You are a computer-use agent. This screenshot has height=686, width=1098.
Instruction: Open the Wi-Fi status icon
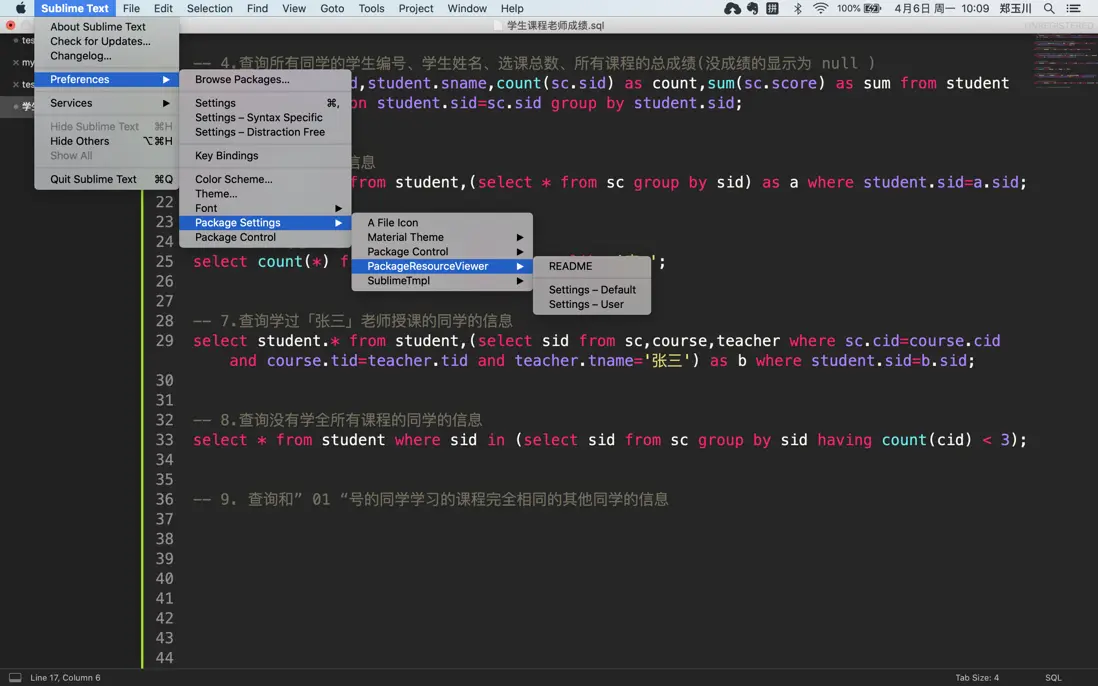[820, 8]
